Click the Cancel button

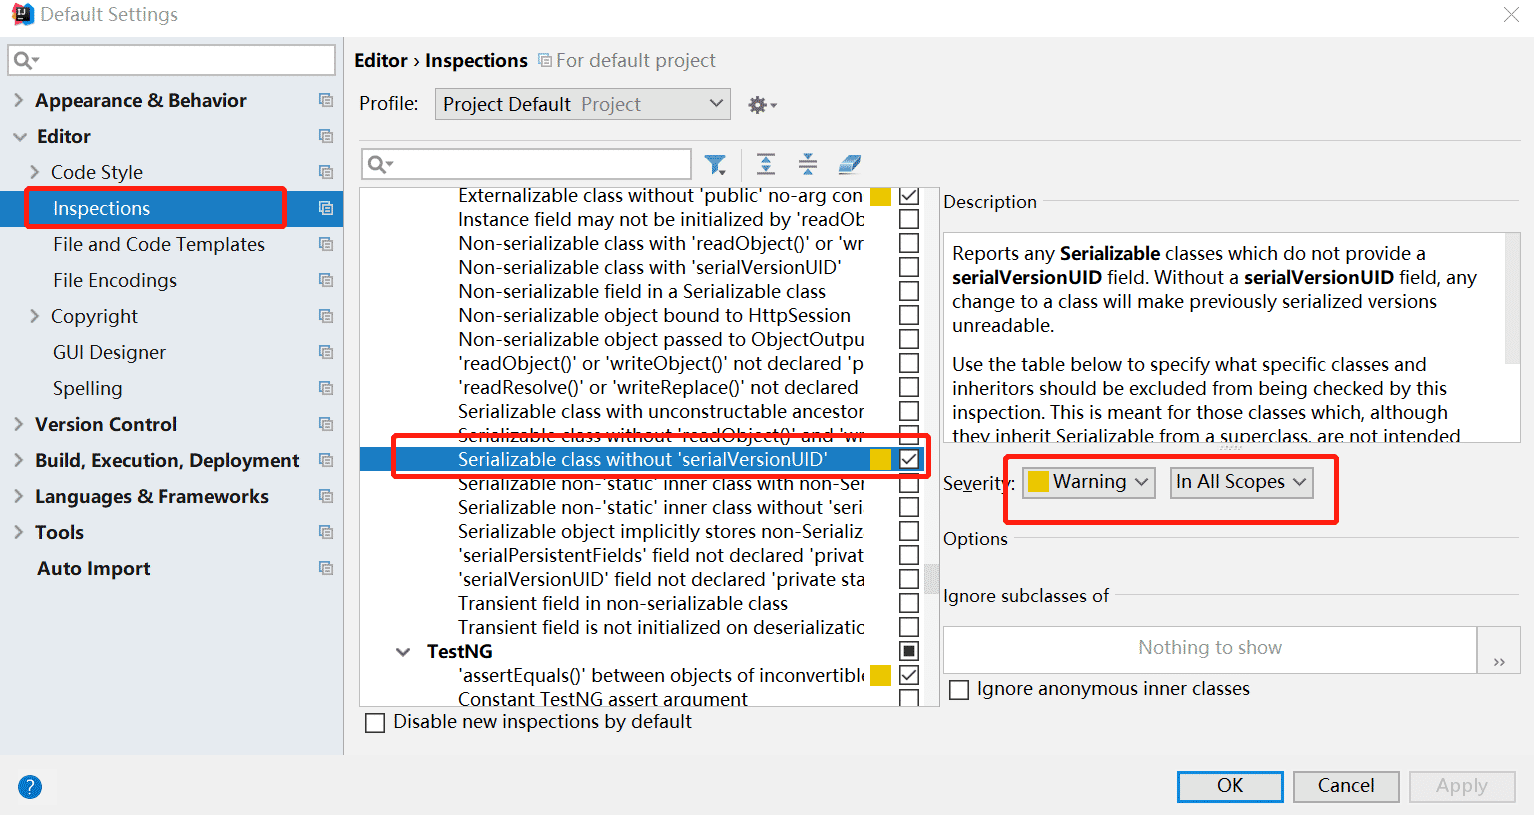click(x=1345, y=786)
